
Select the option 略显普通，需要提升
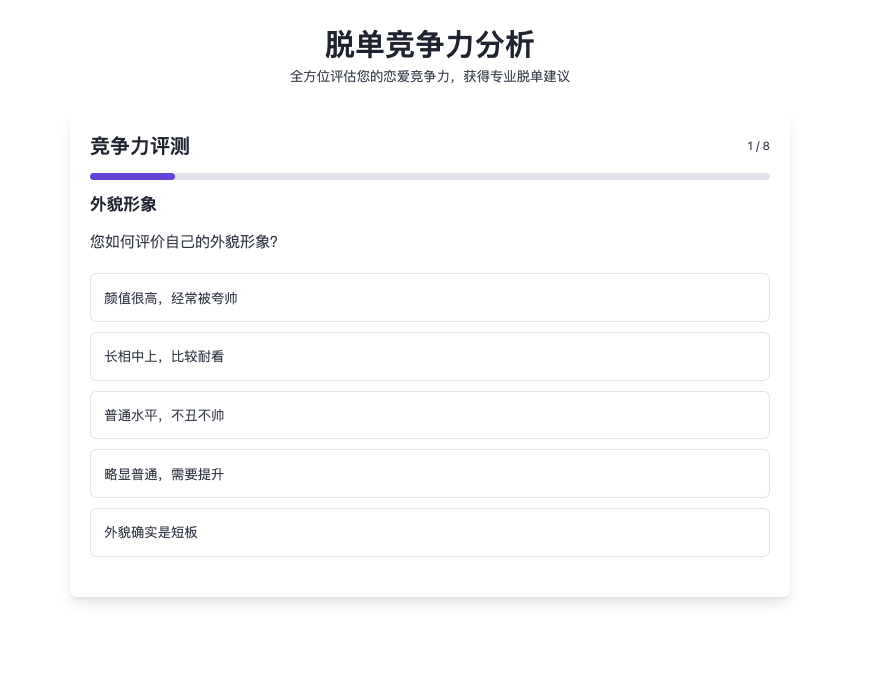click(x=429, y=473)
